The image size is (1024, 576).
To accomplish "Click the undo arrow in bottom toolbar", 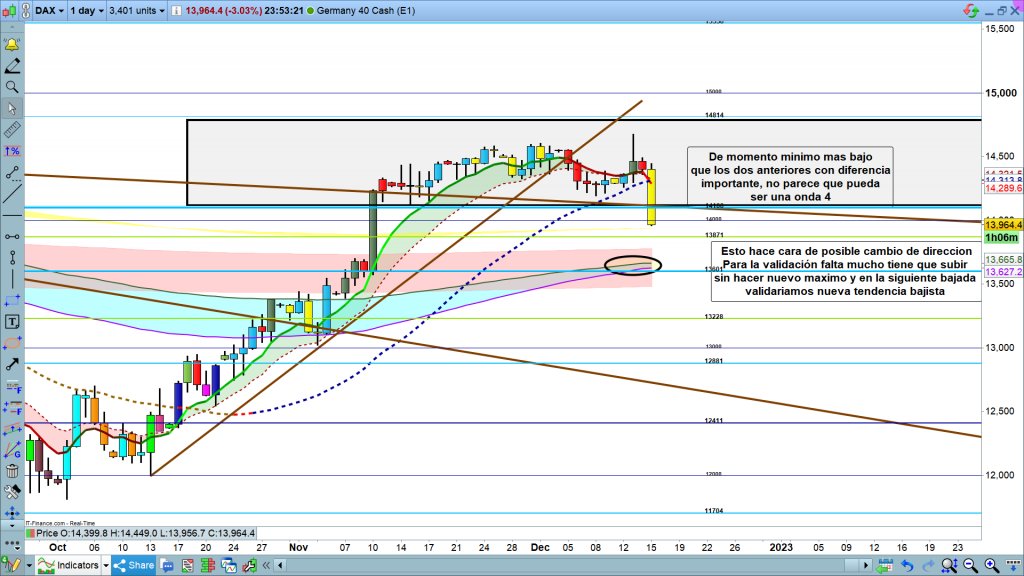I will 906,566.
